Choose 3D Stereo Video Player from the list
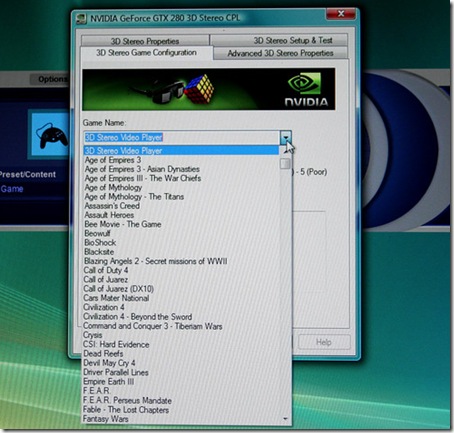 coord(181,151)
